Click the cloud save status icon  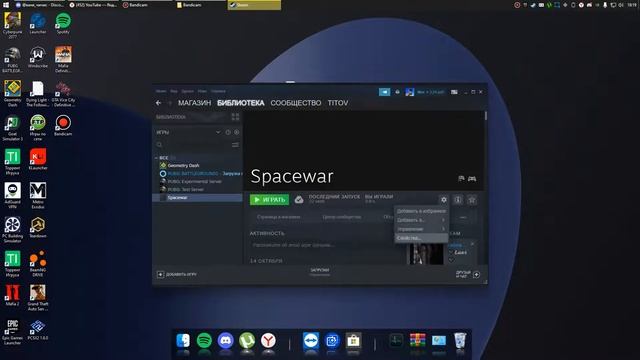(299, 200)
